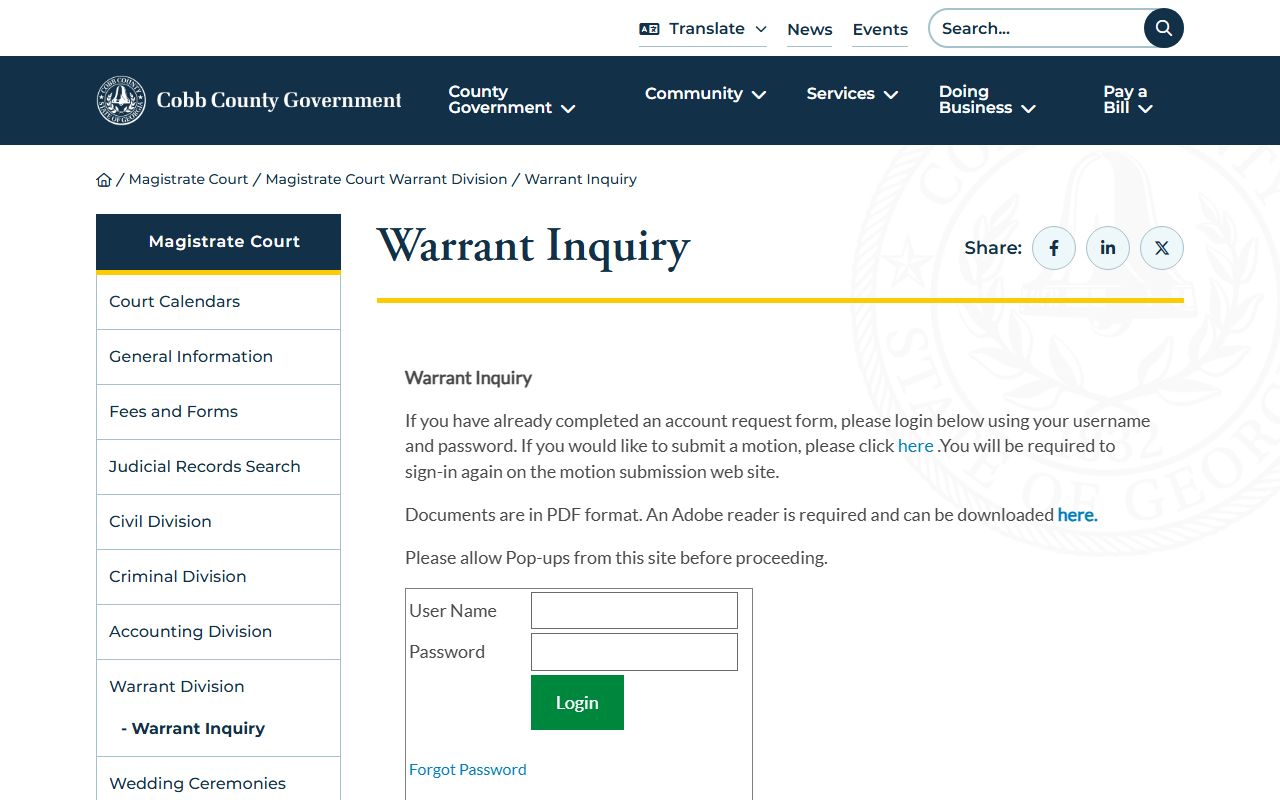Screen dimensions: 1280x800
Task: Click 'here.' link to download Adobe reader
Action: tap(1078, 515)
